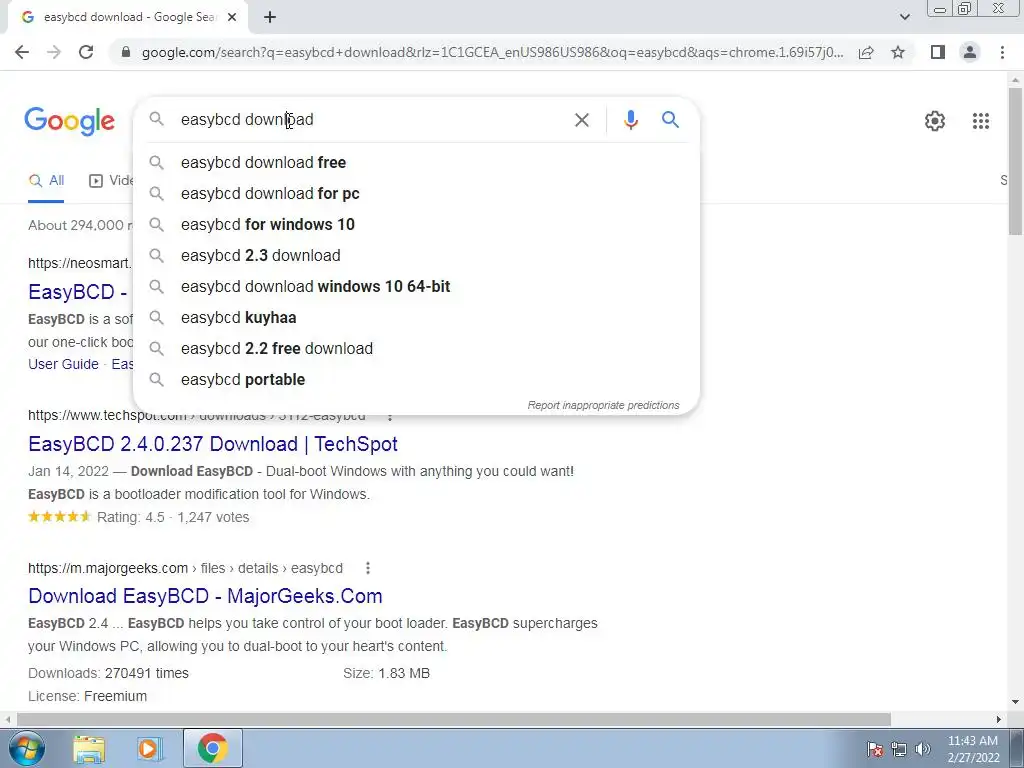
Task: Go to Google home via logo
Action: (70, 121)
